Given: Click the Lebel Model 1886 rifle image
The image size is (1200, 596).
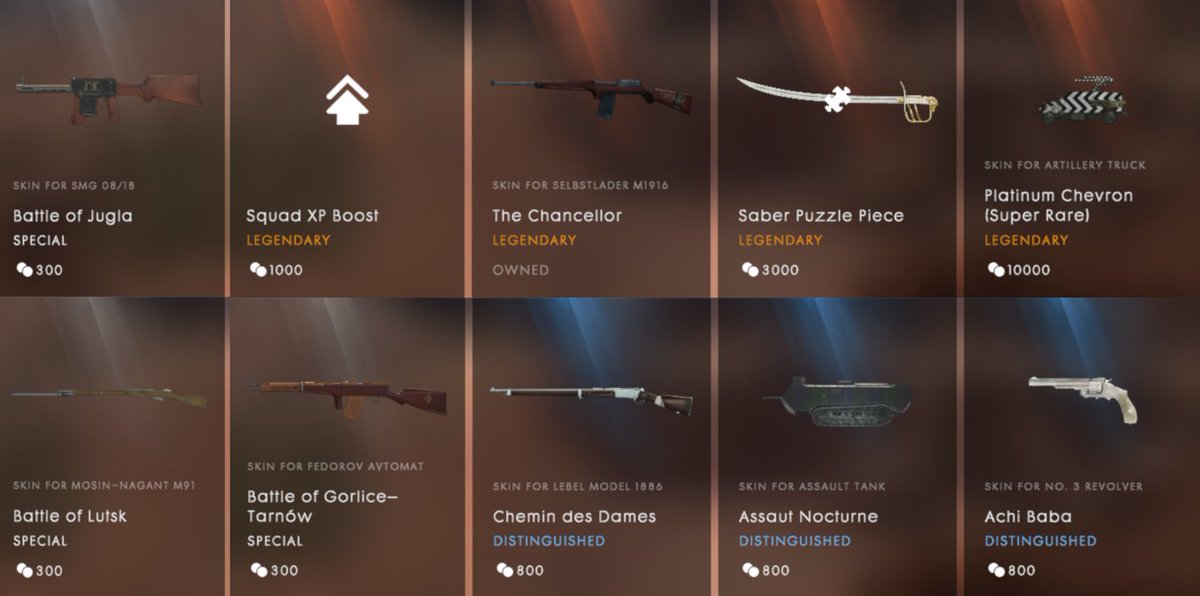Looking at the screenshot, I should tap(590, 399).
